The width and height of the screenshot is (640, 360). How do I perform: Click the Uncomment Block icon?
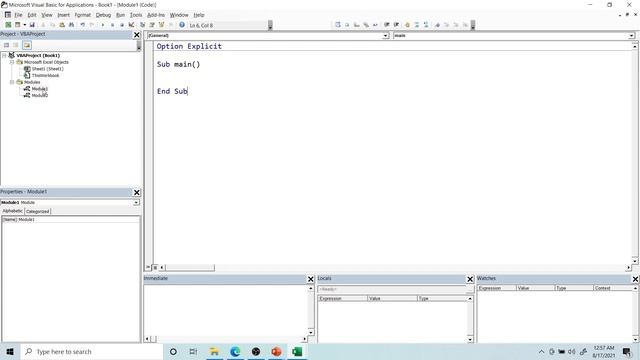[x=426, y=25]
